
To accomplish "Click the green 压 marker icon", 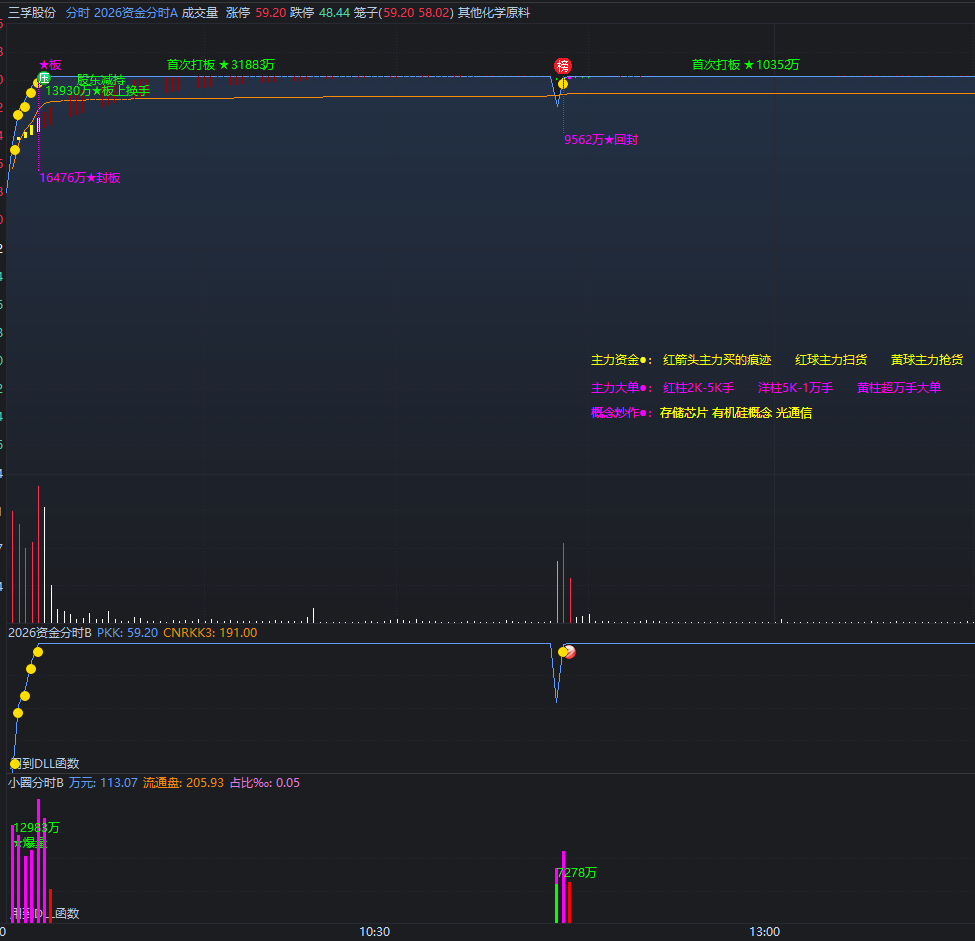I will pyautogui.click(x=44, y=78).
